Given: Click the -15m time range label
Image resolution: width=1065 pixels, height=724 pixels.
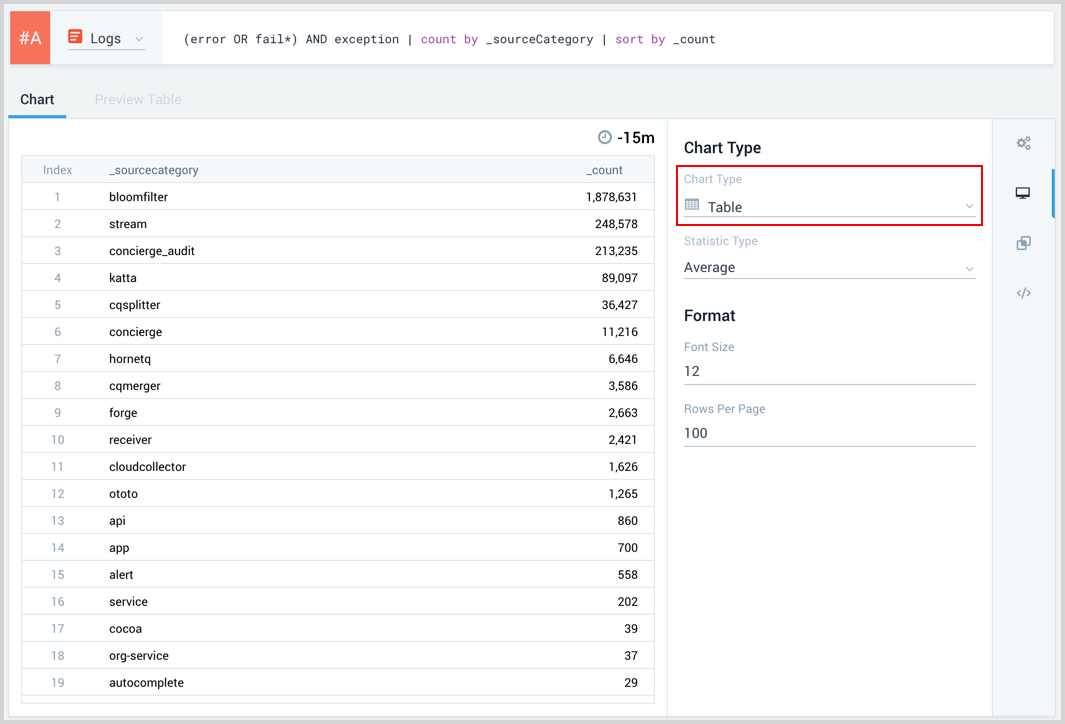Looking at the screenshot, I should (x=636, y=138).
